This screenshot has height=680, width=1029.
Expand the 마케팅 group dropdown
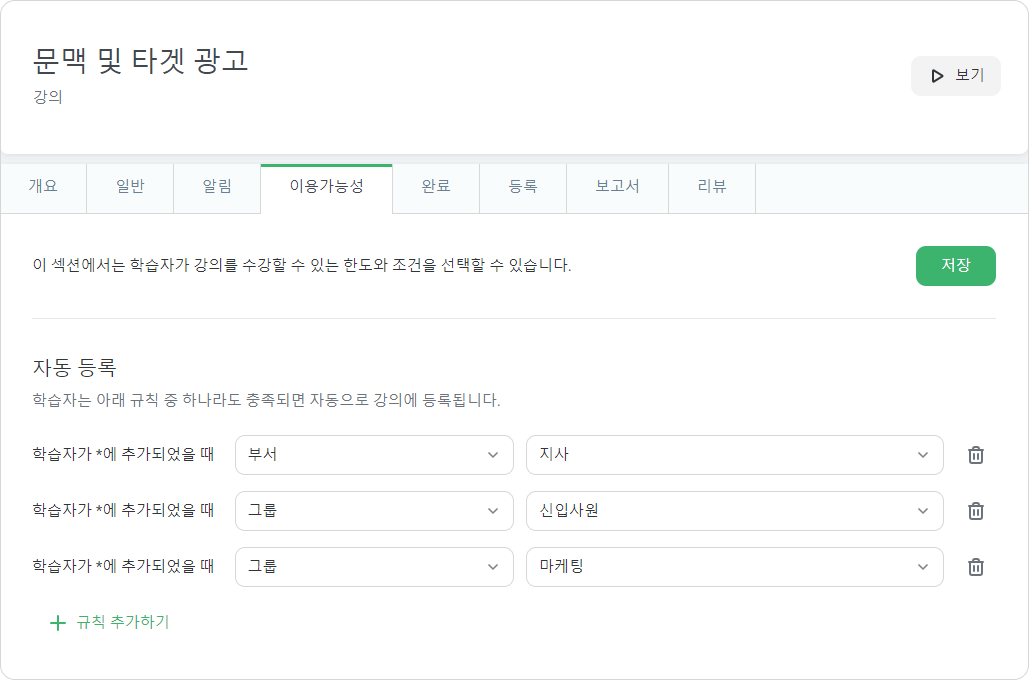[734, 566]
